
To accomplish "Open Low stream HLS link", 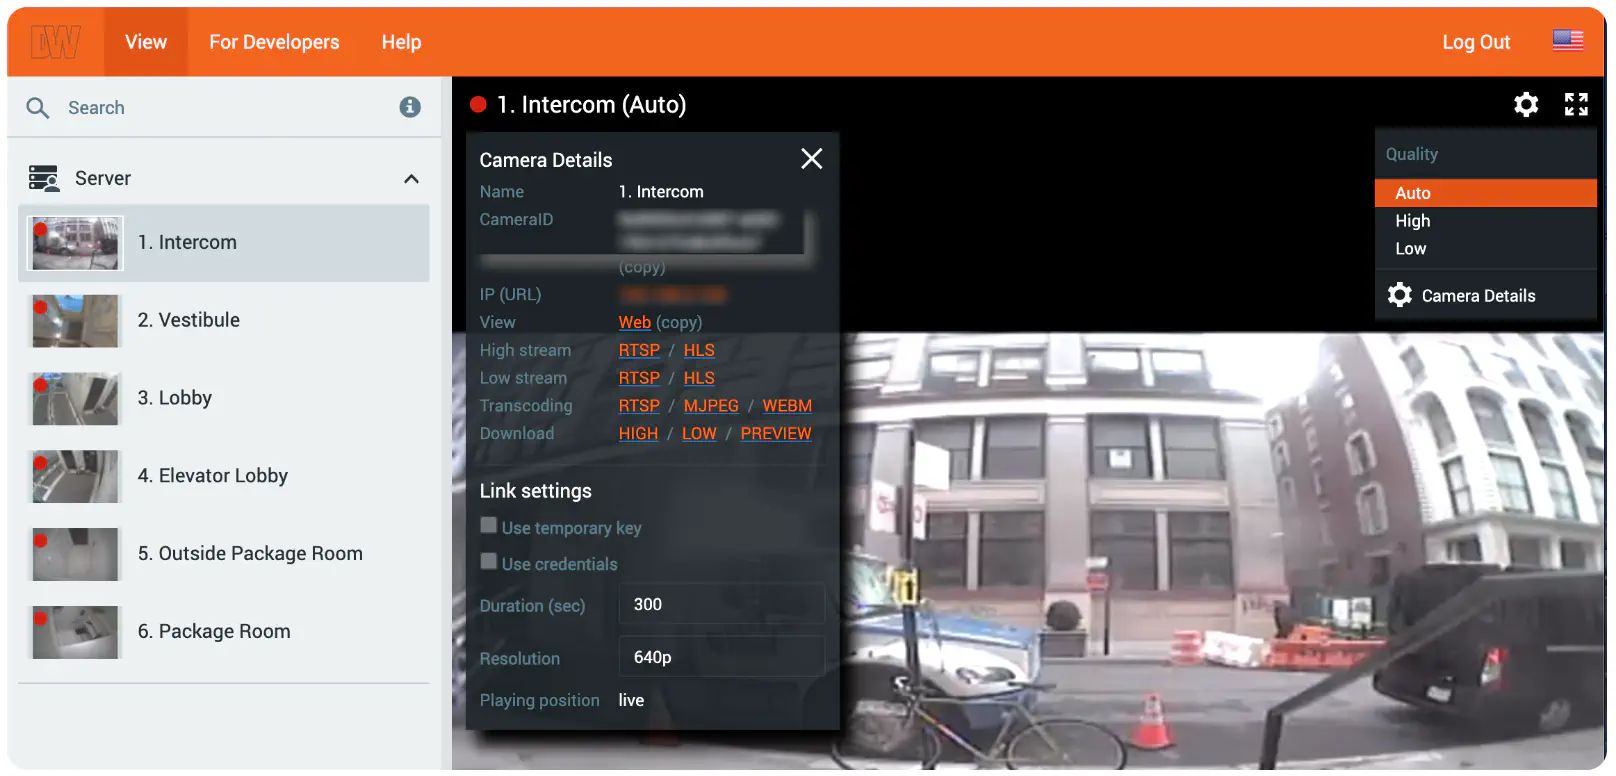I will pyautogui.click(x=699, y=378).
